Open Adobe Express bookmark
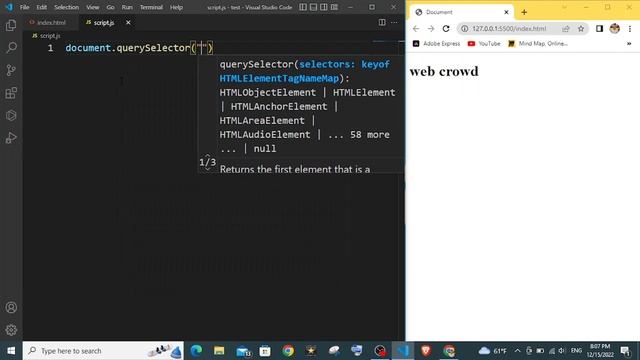 click(x=436, y=44)
